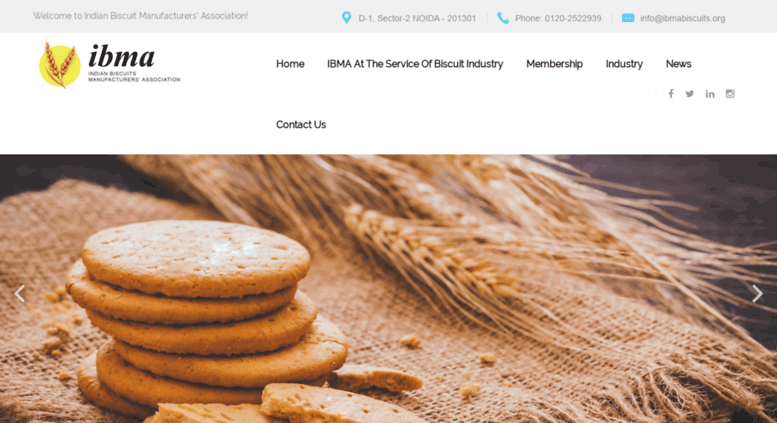Click the biscuit stack hero image
The height and width of the screenshot is (423, 777).
click(388, 289)
